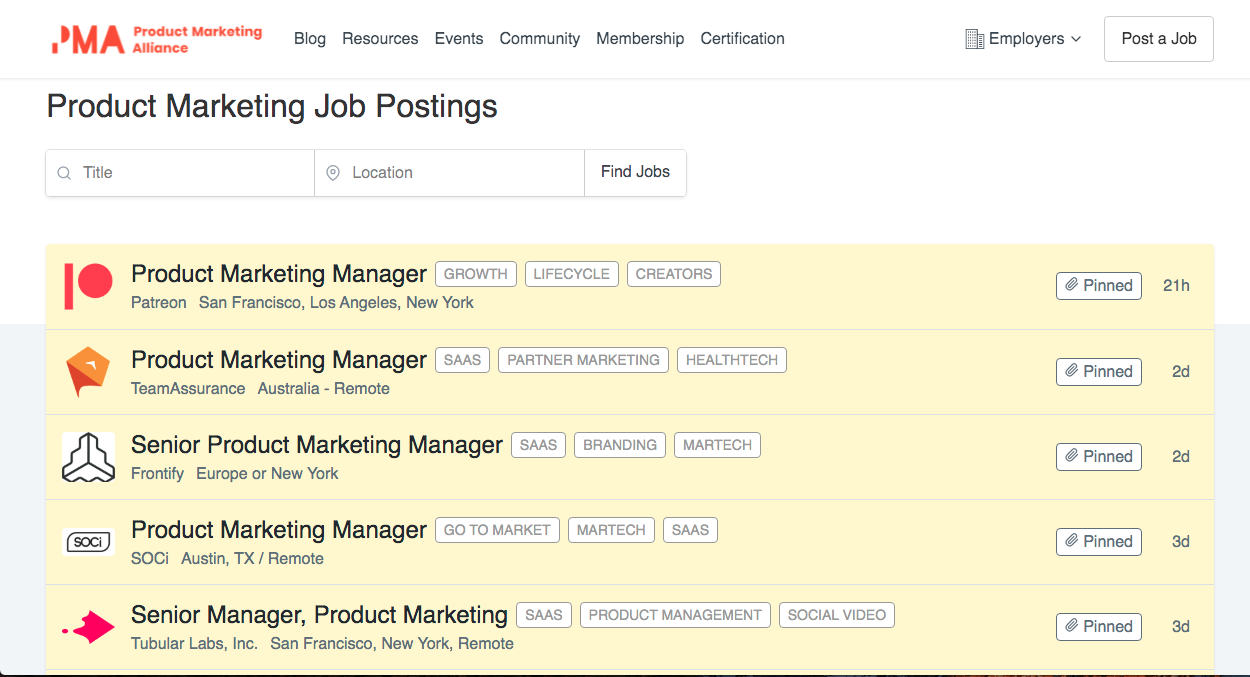Click the search magnifier icon in Title field

[64, 173]
